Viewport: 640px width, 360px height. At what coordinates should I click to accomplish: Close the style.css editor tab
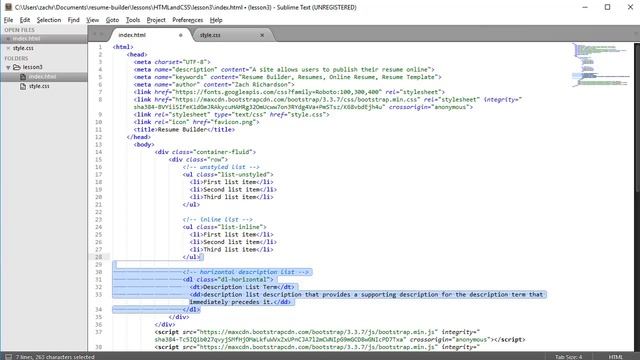pyautogui.click(x=262, y=35)
